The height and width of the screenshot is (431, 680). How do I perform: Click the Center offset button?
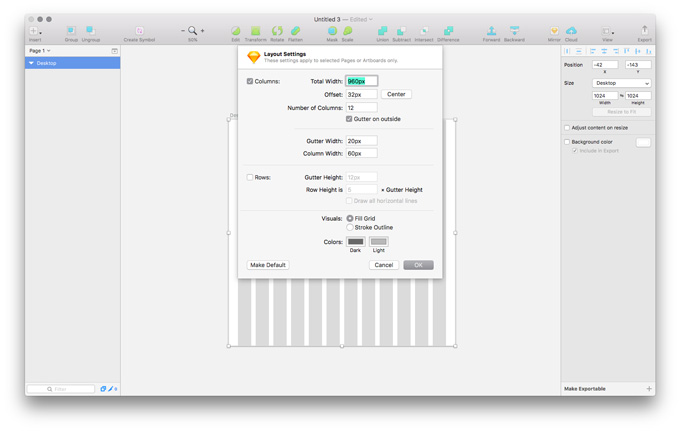click(396, 94)
